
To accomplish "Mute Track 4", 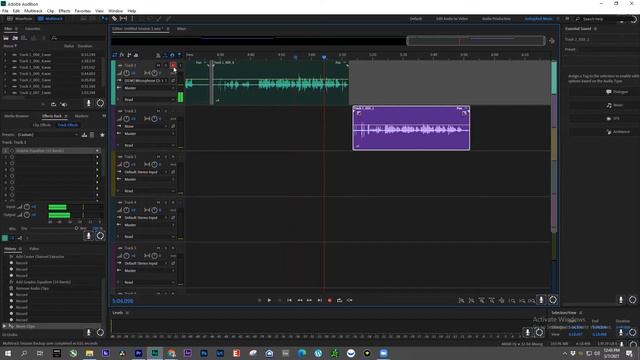I will click(x=158, y=202).
